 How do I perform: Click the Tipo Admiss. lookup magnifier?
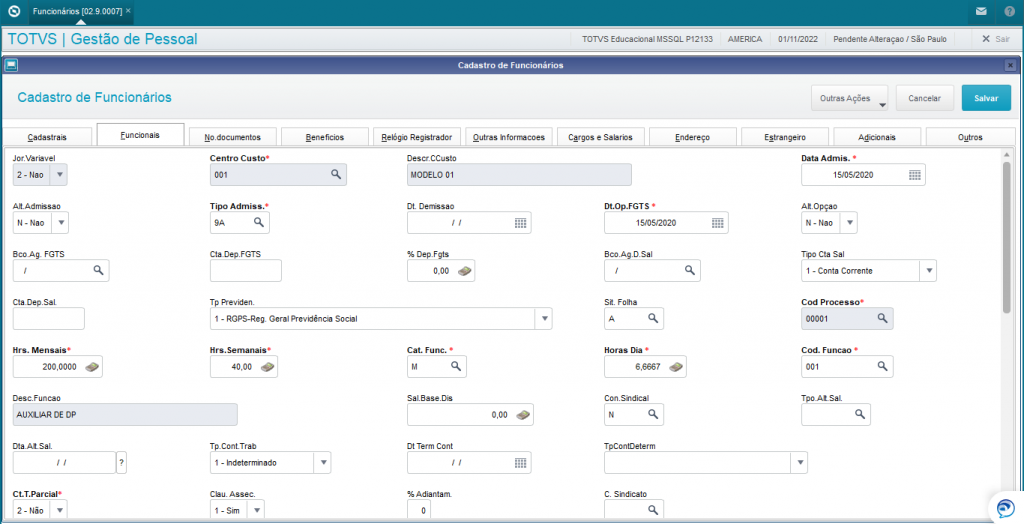(x=259, y=223)
